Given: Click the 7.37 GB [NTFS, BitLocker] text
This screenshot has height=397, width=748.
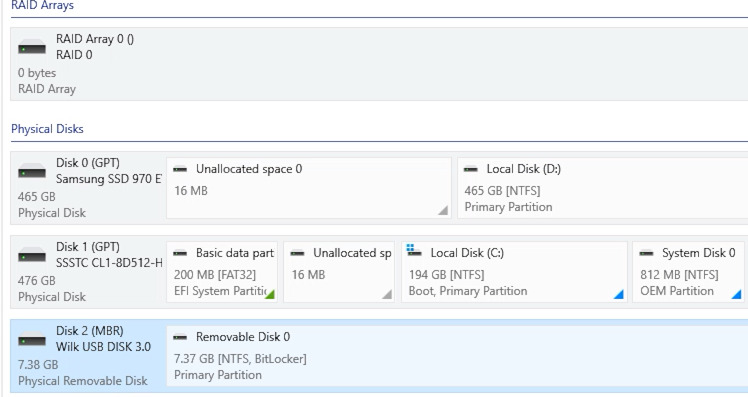Looking at the screenshot, I should [x=240, y=359].
